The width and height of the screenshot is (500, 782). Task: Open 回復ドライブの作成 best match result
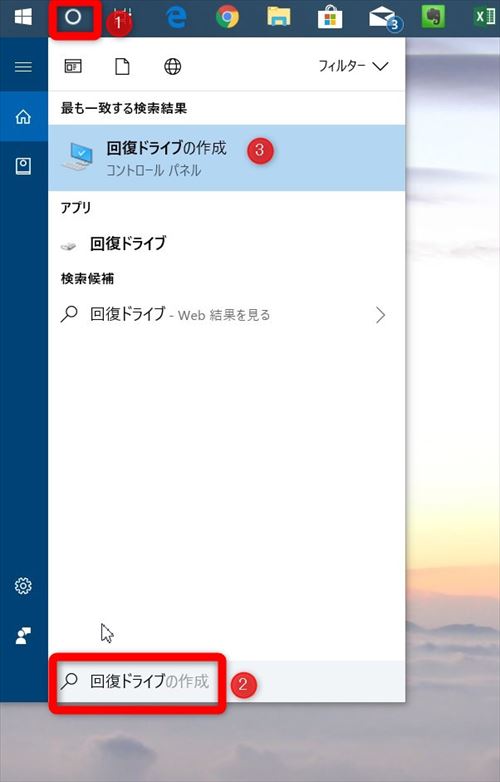pos(227,158)
